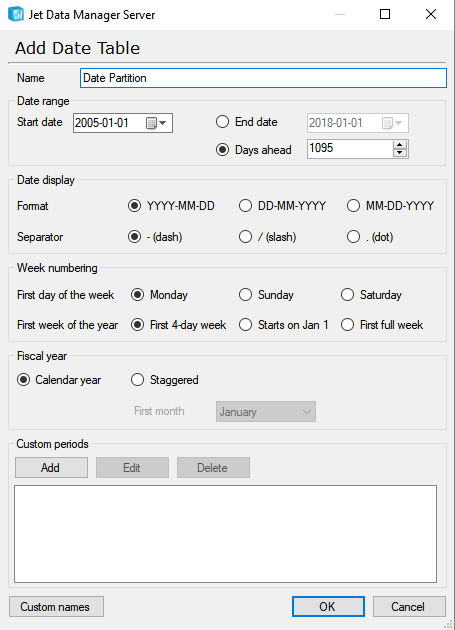Click the Add custom period button

coord(51,468)
